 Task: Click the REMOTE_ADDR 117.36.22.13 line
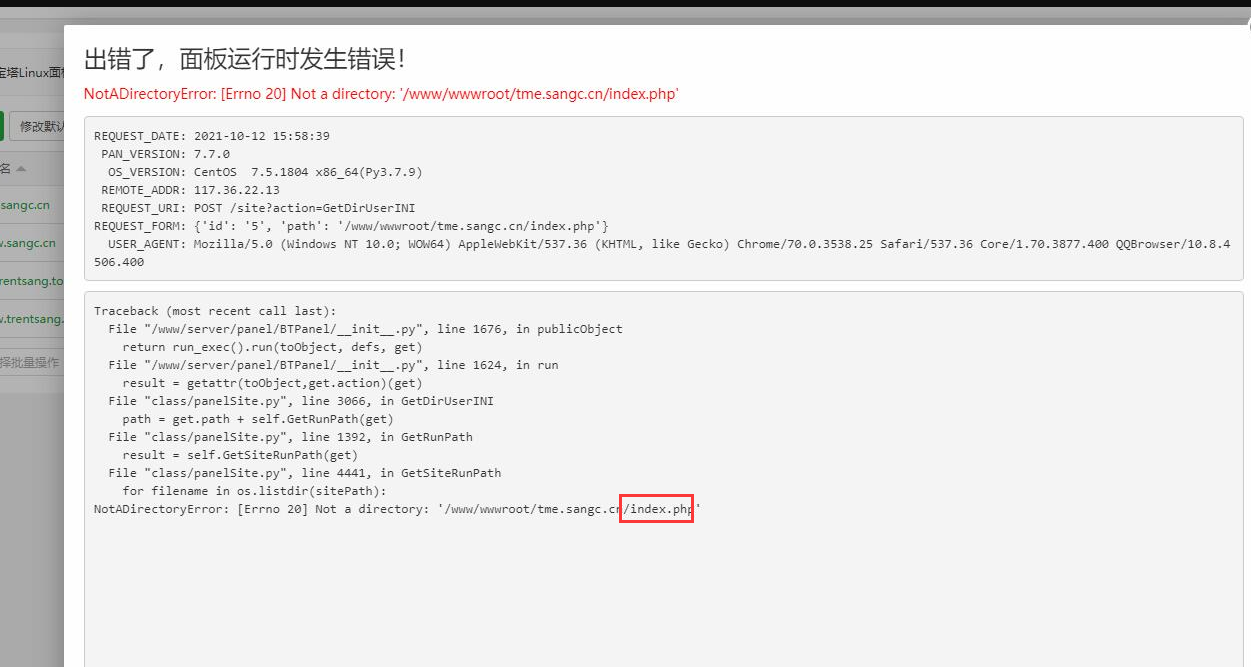pyautogui.click(x=190, y=190)
